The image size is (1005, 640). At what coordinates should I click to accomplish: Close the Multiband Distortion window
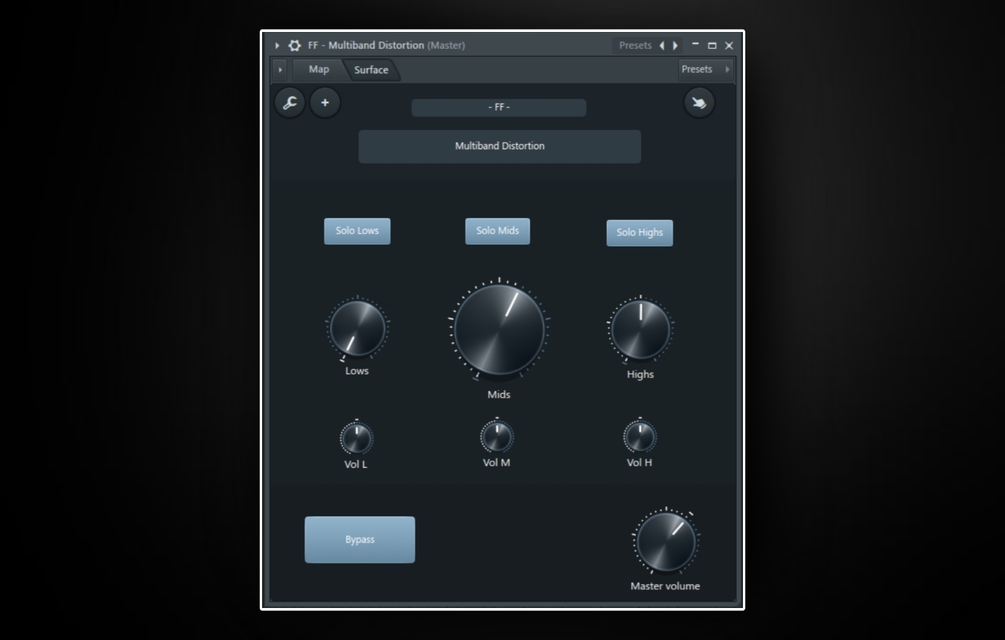[x=729, y=45]
